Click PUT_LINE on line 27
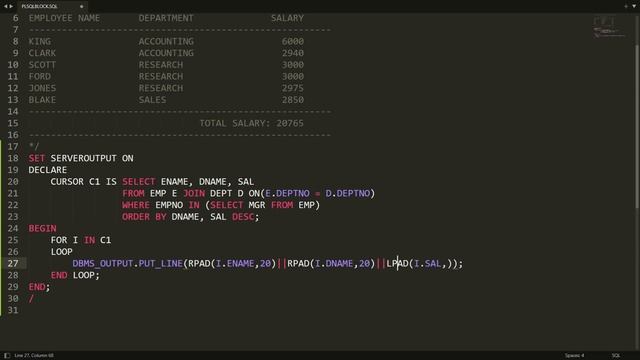640x360 pixels. coord(161,264)
